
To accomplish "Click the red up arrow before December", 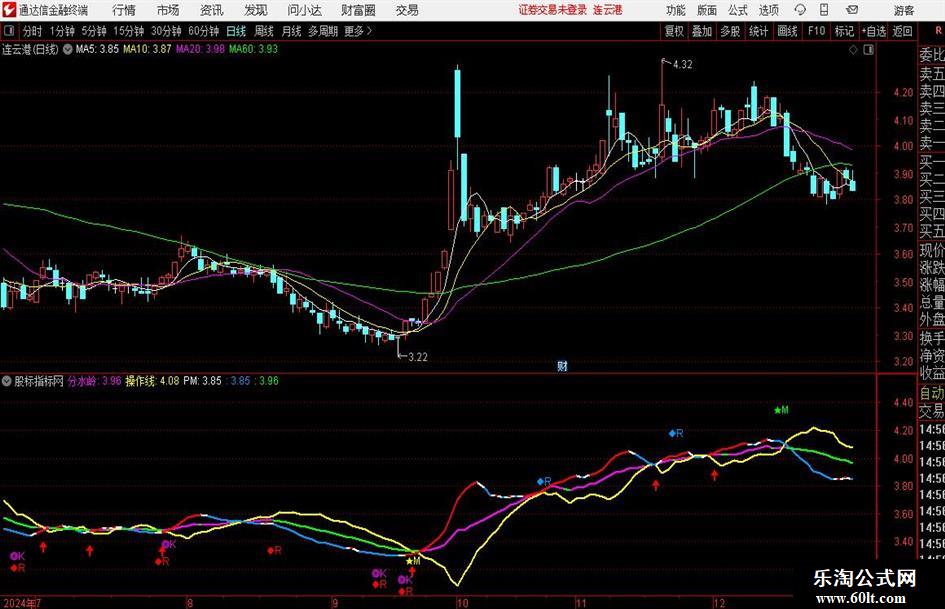I will click(714, 475).
